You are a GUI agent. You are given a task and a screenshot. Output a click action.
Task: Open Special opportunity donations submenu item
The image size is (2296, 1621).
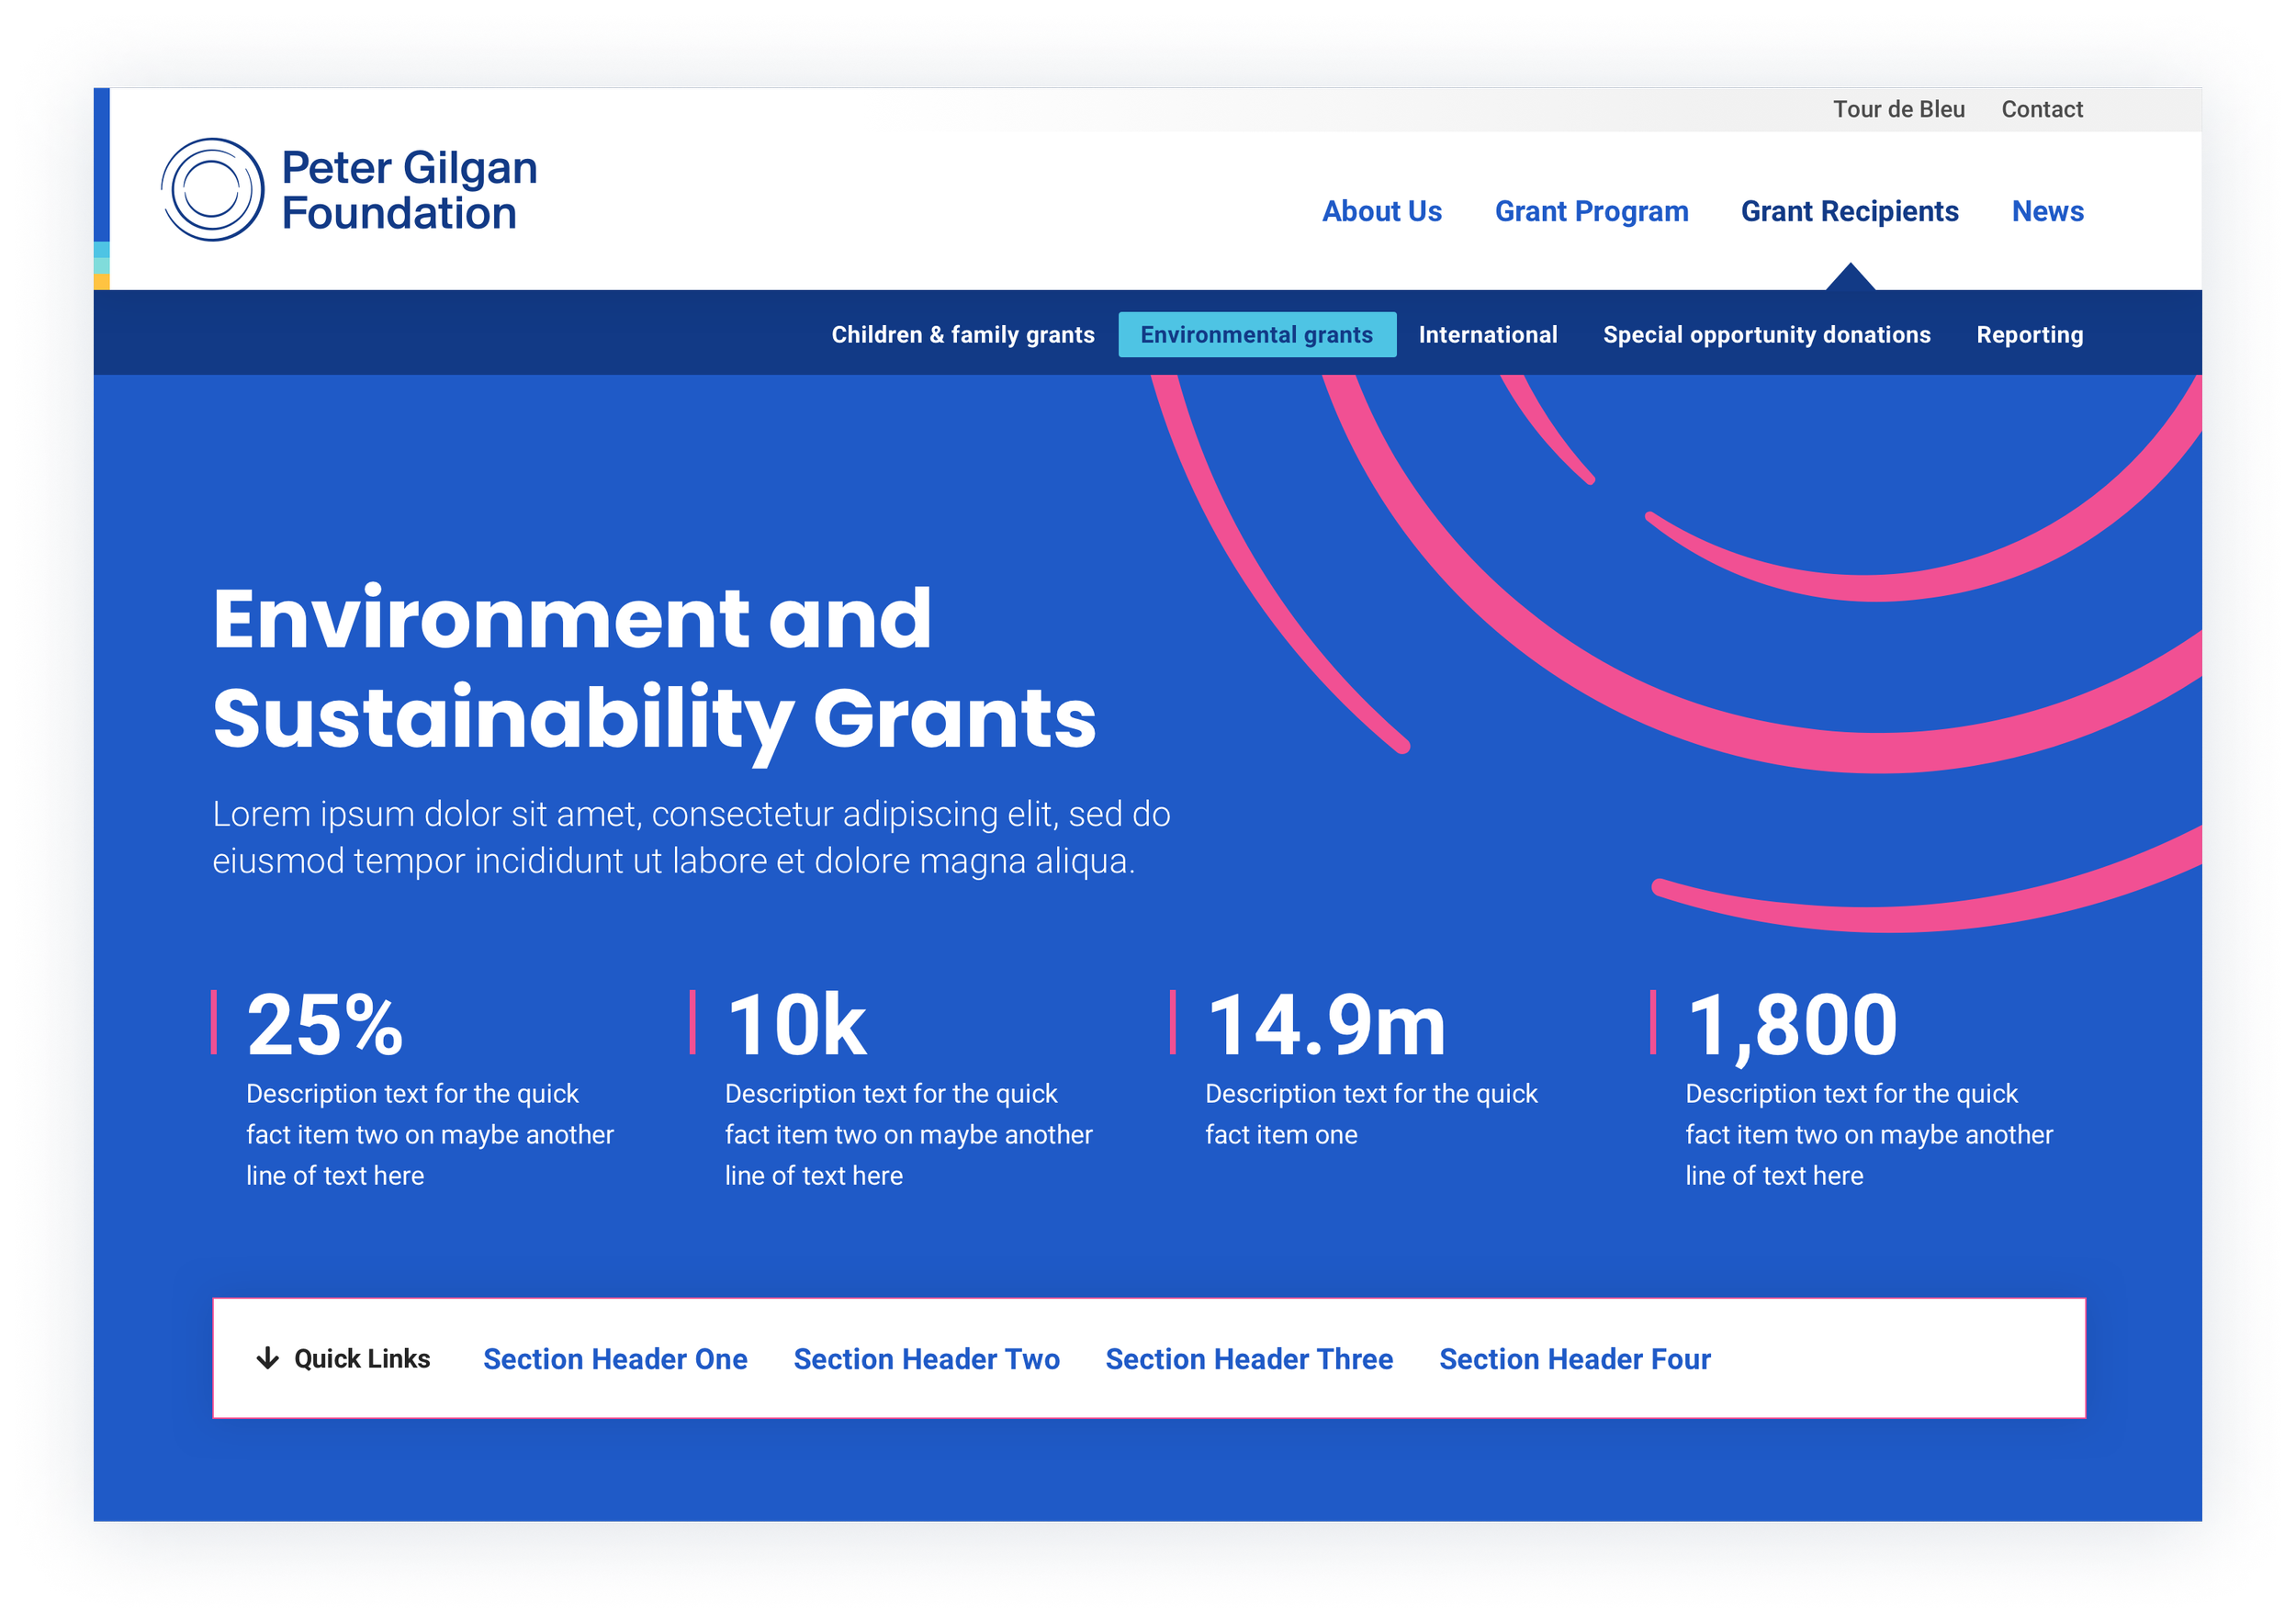[x=1766, y=334]
